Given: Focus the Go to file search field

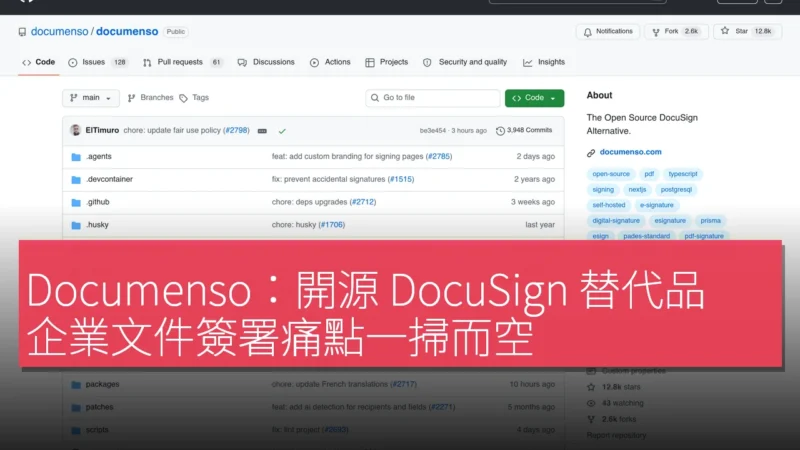Looking at the screenshot, I should click(x=433, y=98).
